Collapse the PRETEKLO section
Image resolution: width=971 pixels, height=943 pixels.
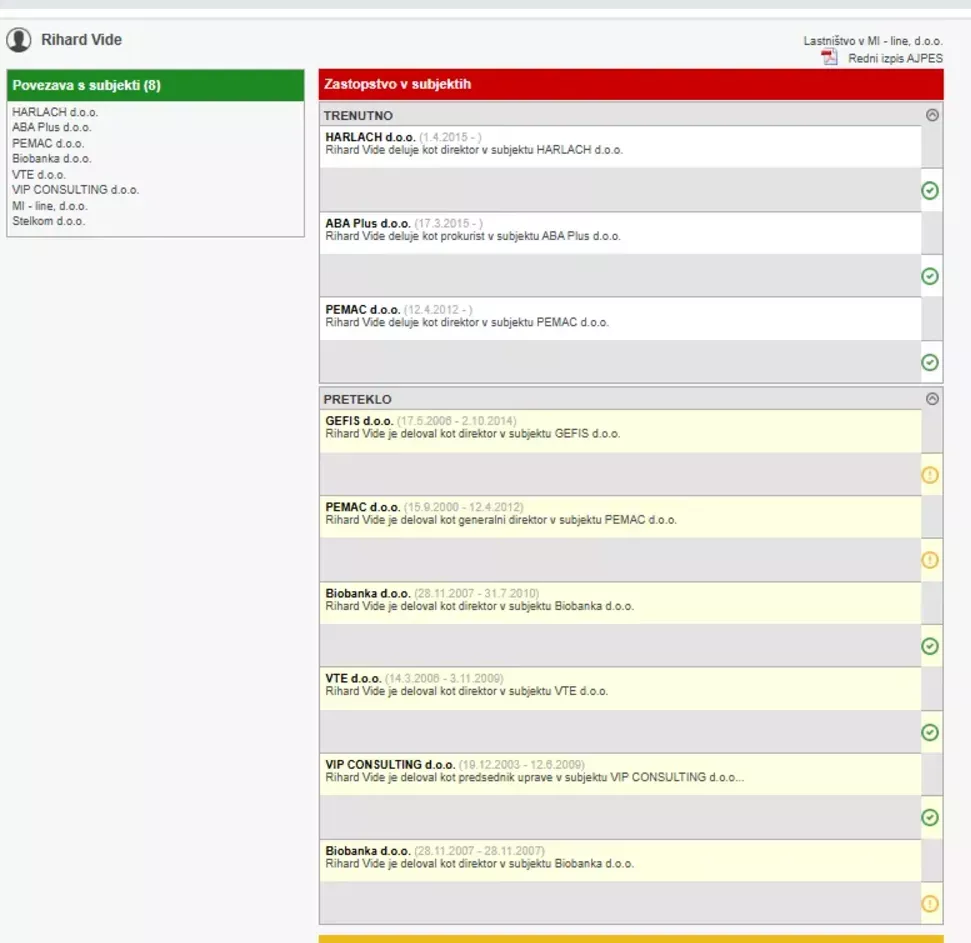[932, 398]
